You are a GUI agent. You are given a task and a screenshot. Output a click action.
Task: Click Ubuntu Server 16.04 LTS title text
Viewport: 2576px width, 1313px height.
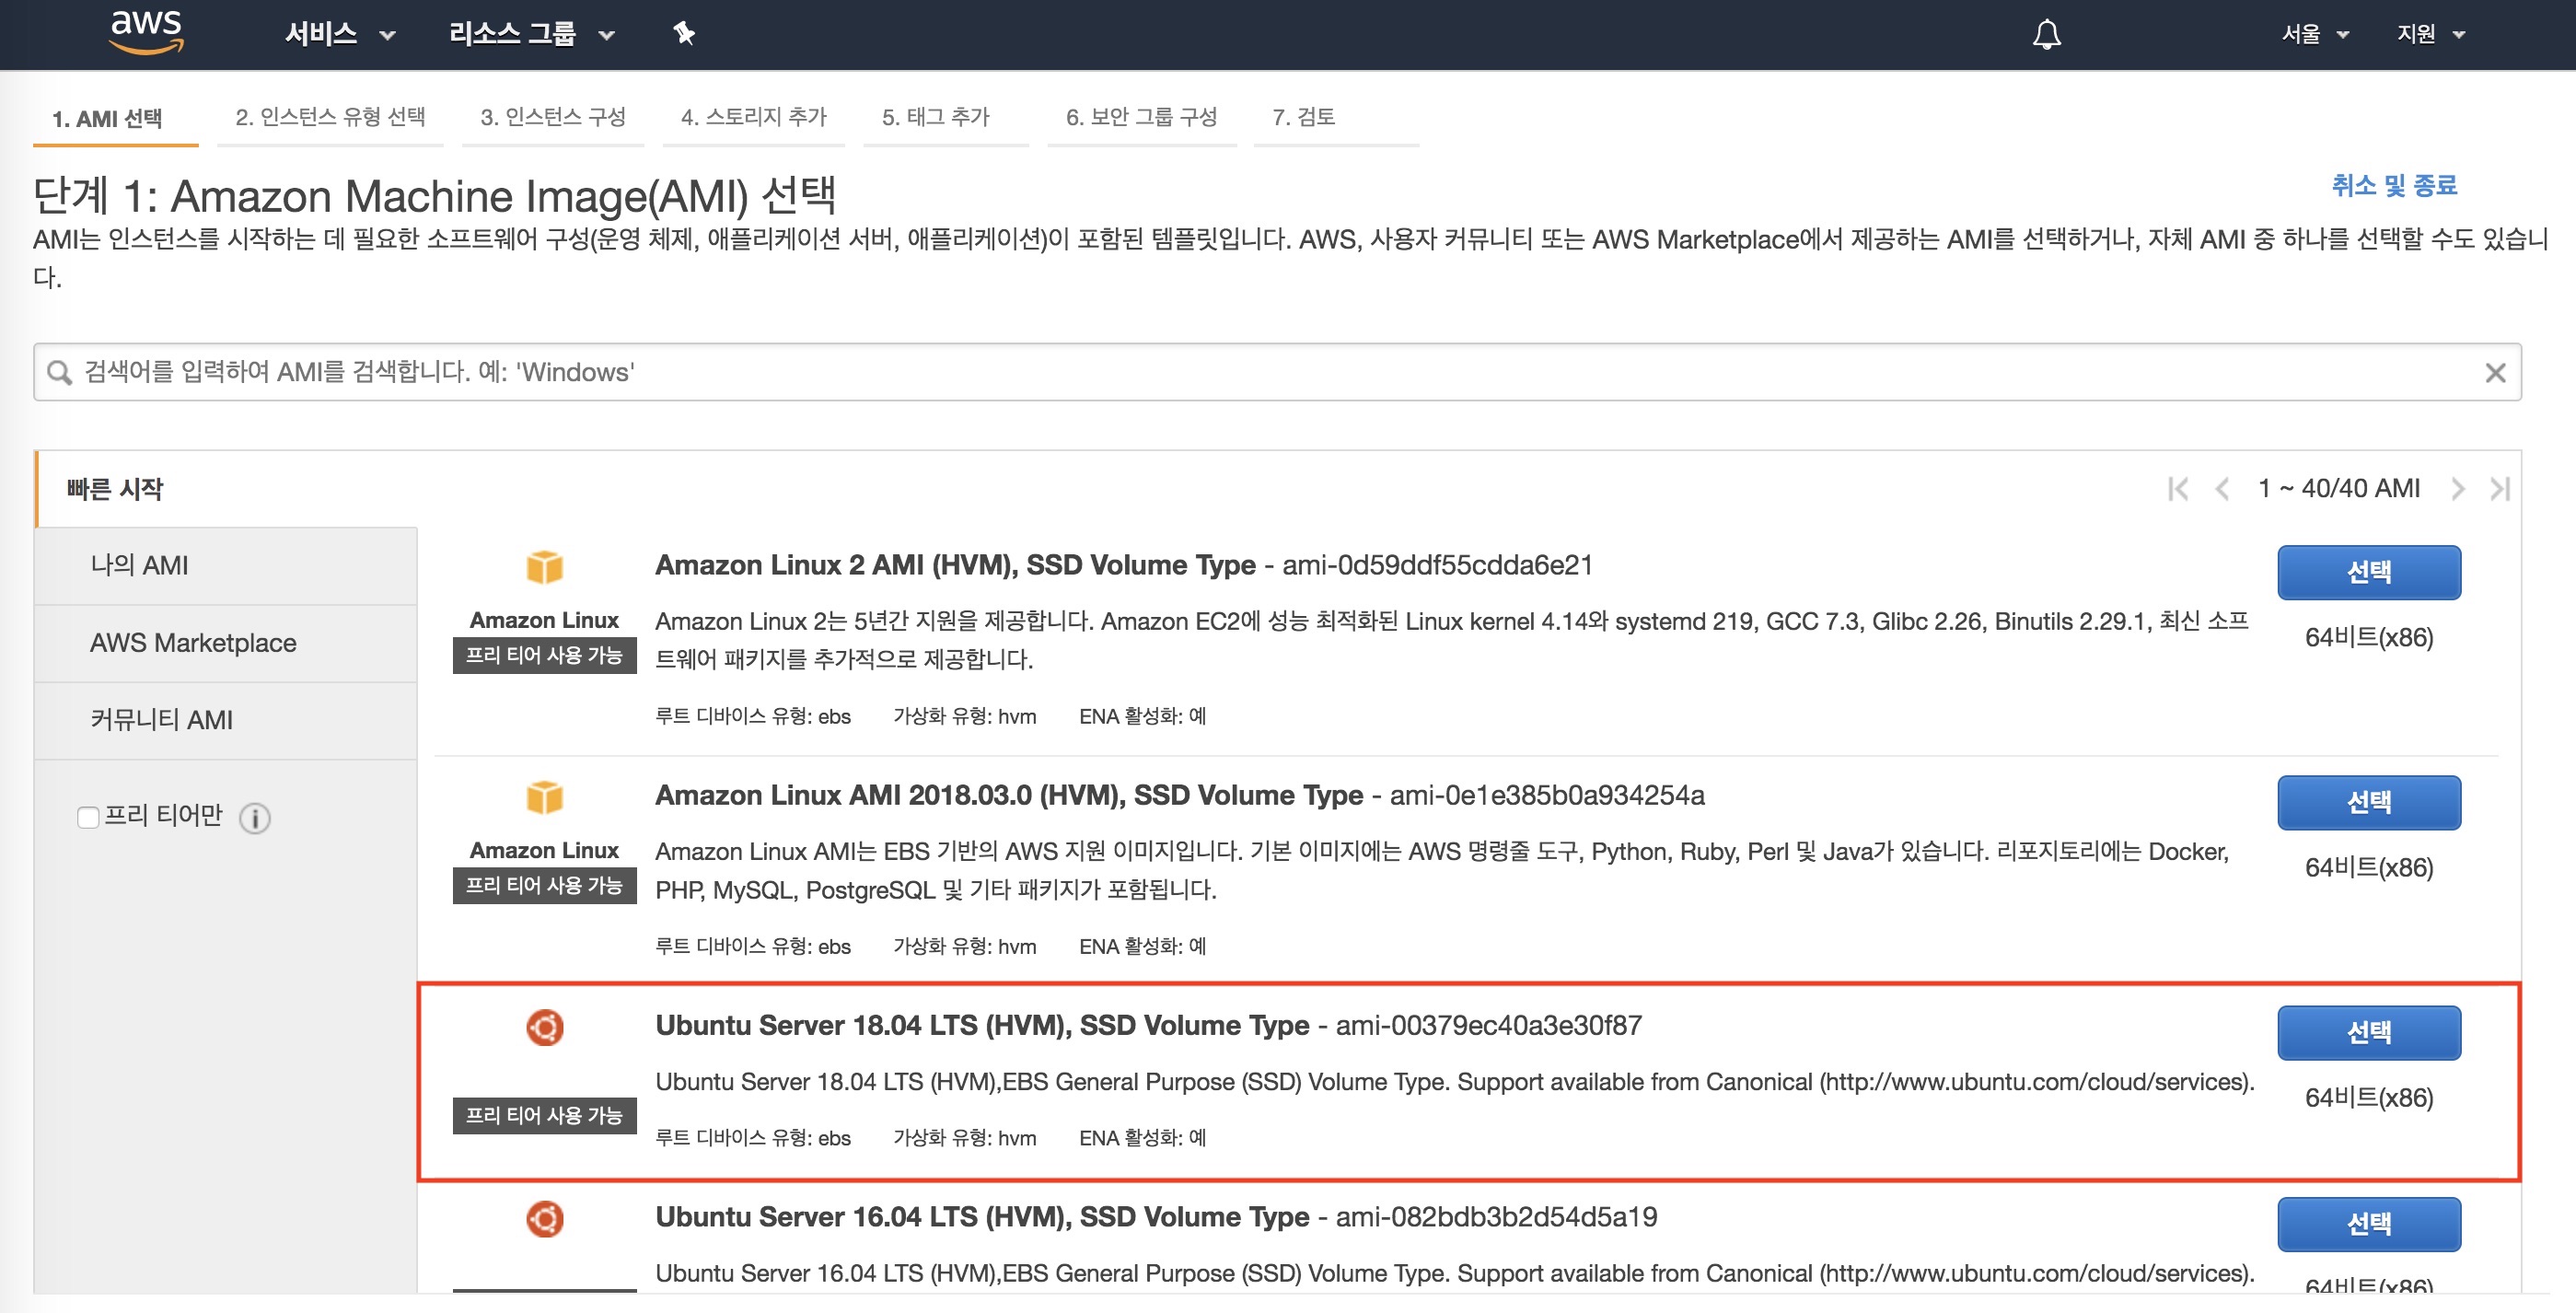982,1217
